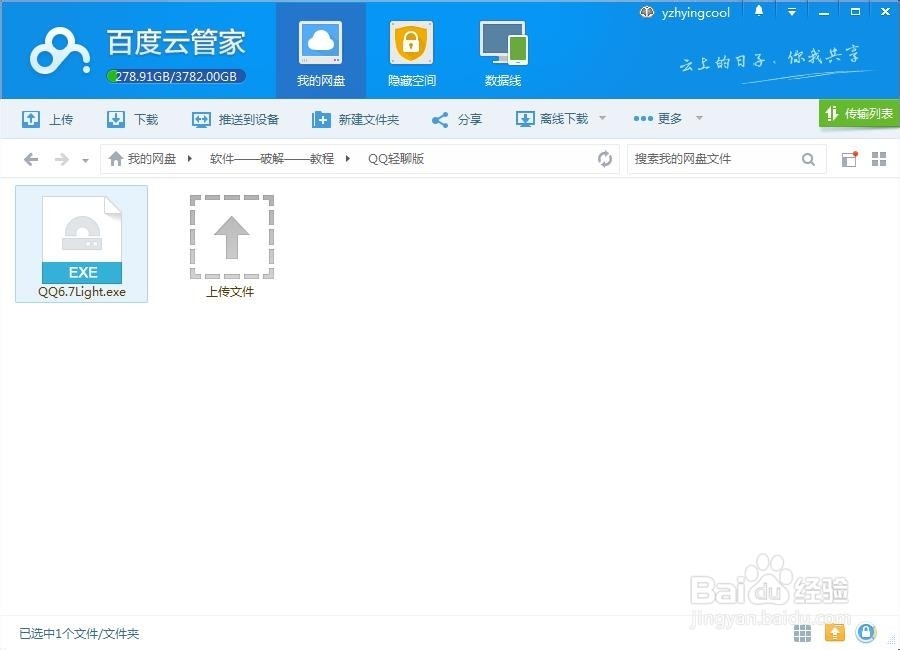This screenshot has width=900, height=650.
Task: Expand navigation history dropdown
Action: tap(86, 160)
